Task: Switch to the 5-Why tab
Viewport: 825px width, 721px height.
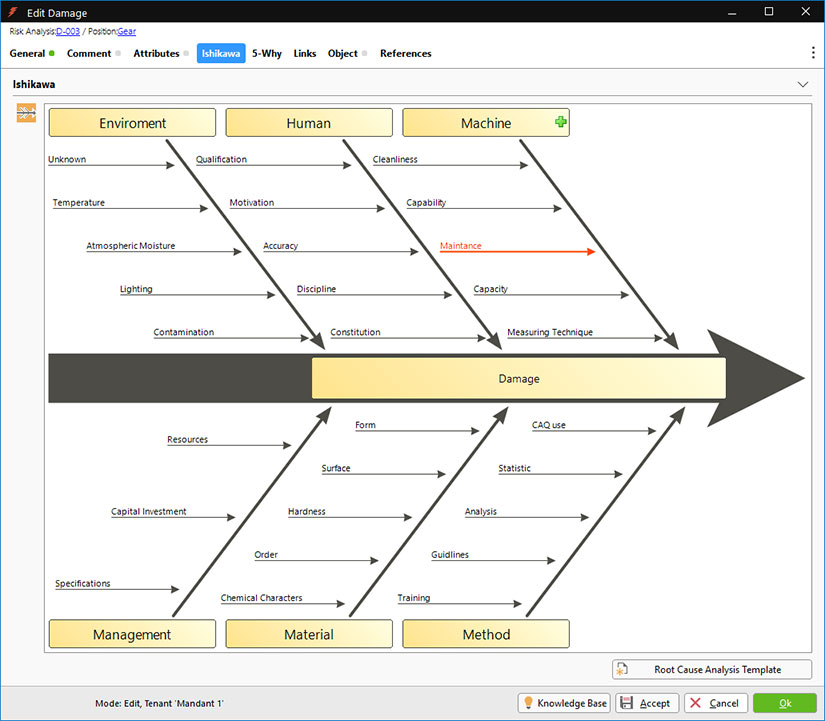Action: [x=267, y=53]
